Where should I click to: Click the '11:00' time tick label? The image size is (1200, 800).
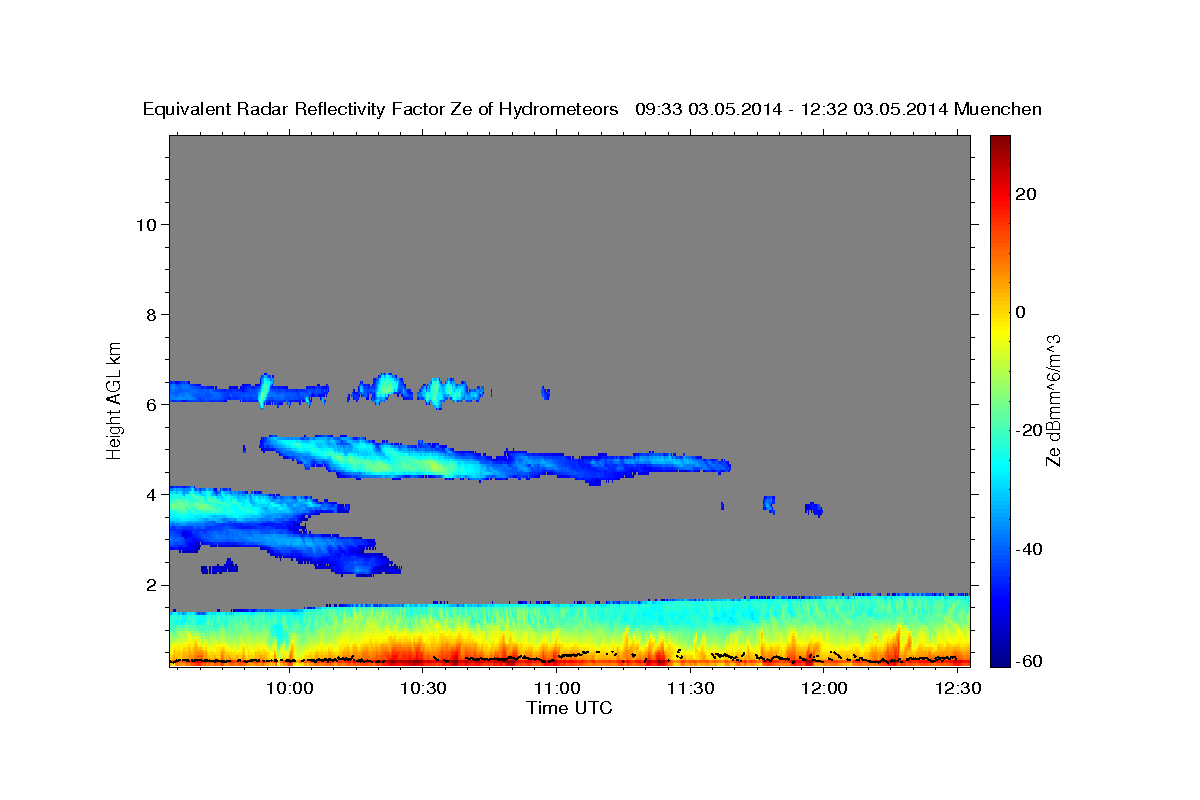pyautogui.click(x=557, y=689)
